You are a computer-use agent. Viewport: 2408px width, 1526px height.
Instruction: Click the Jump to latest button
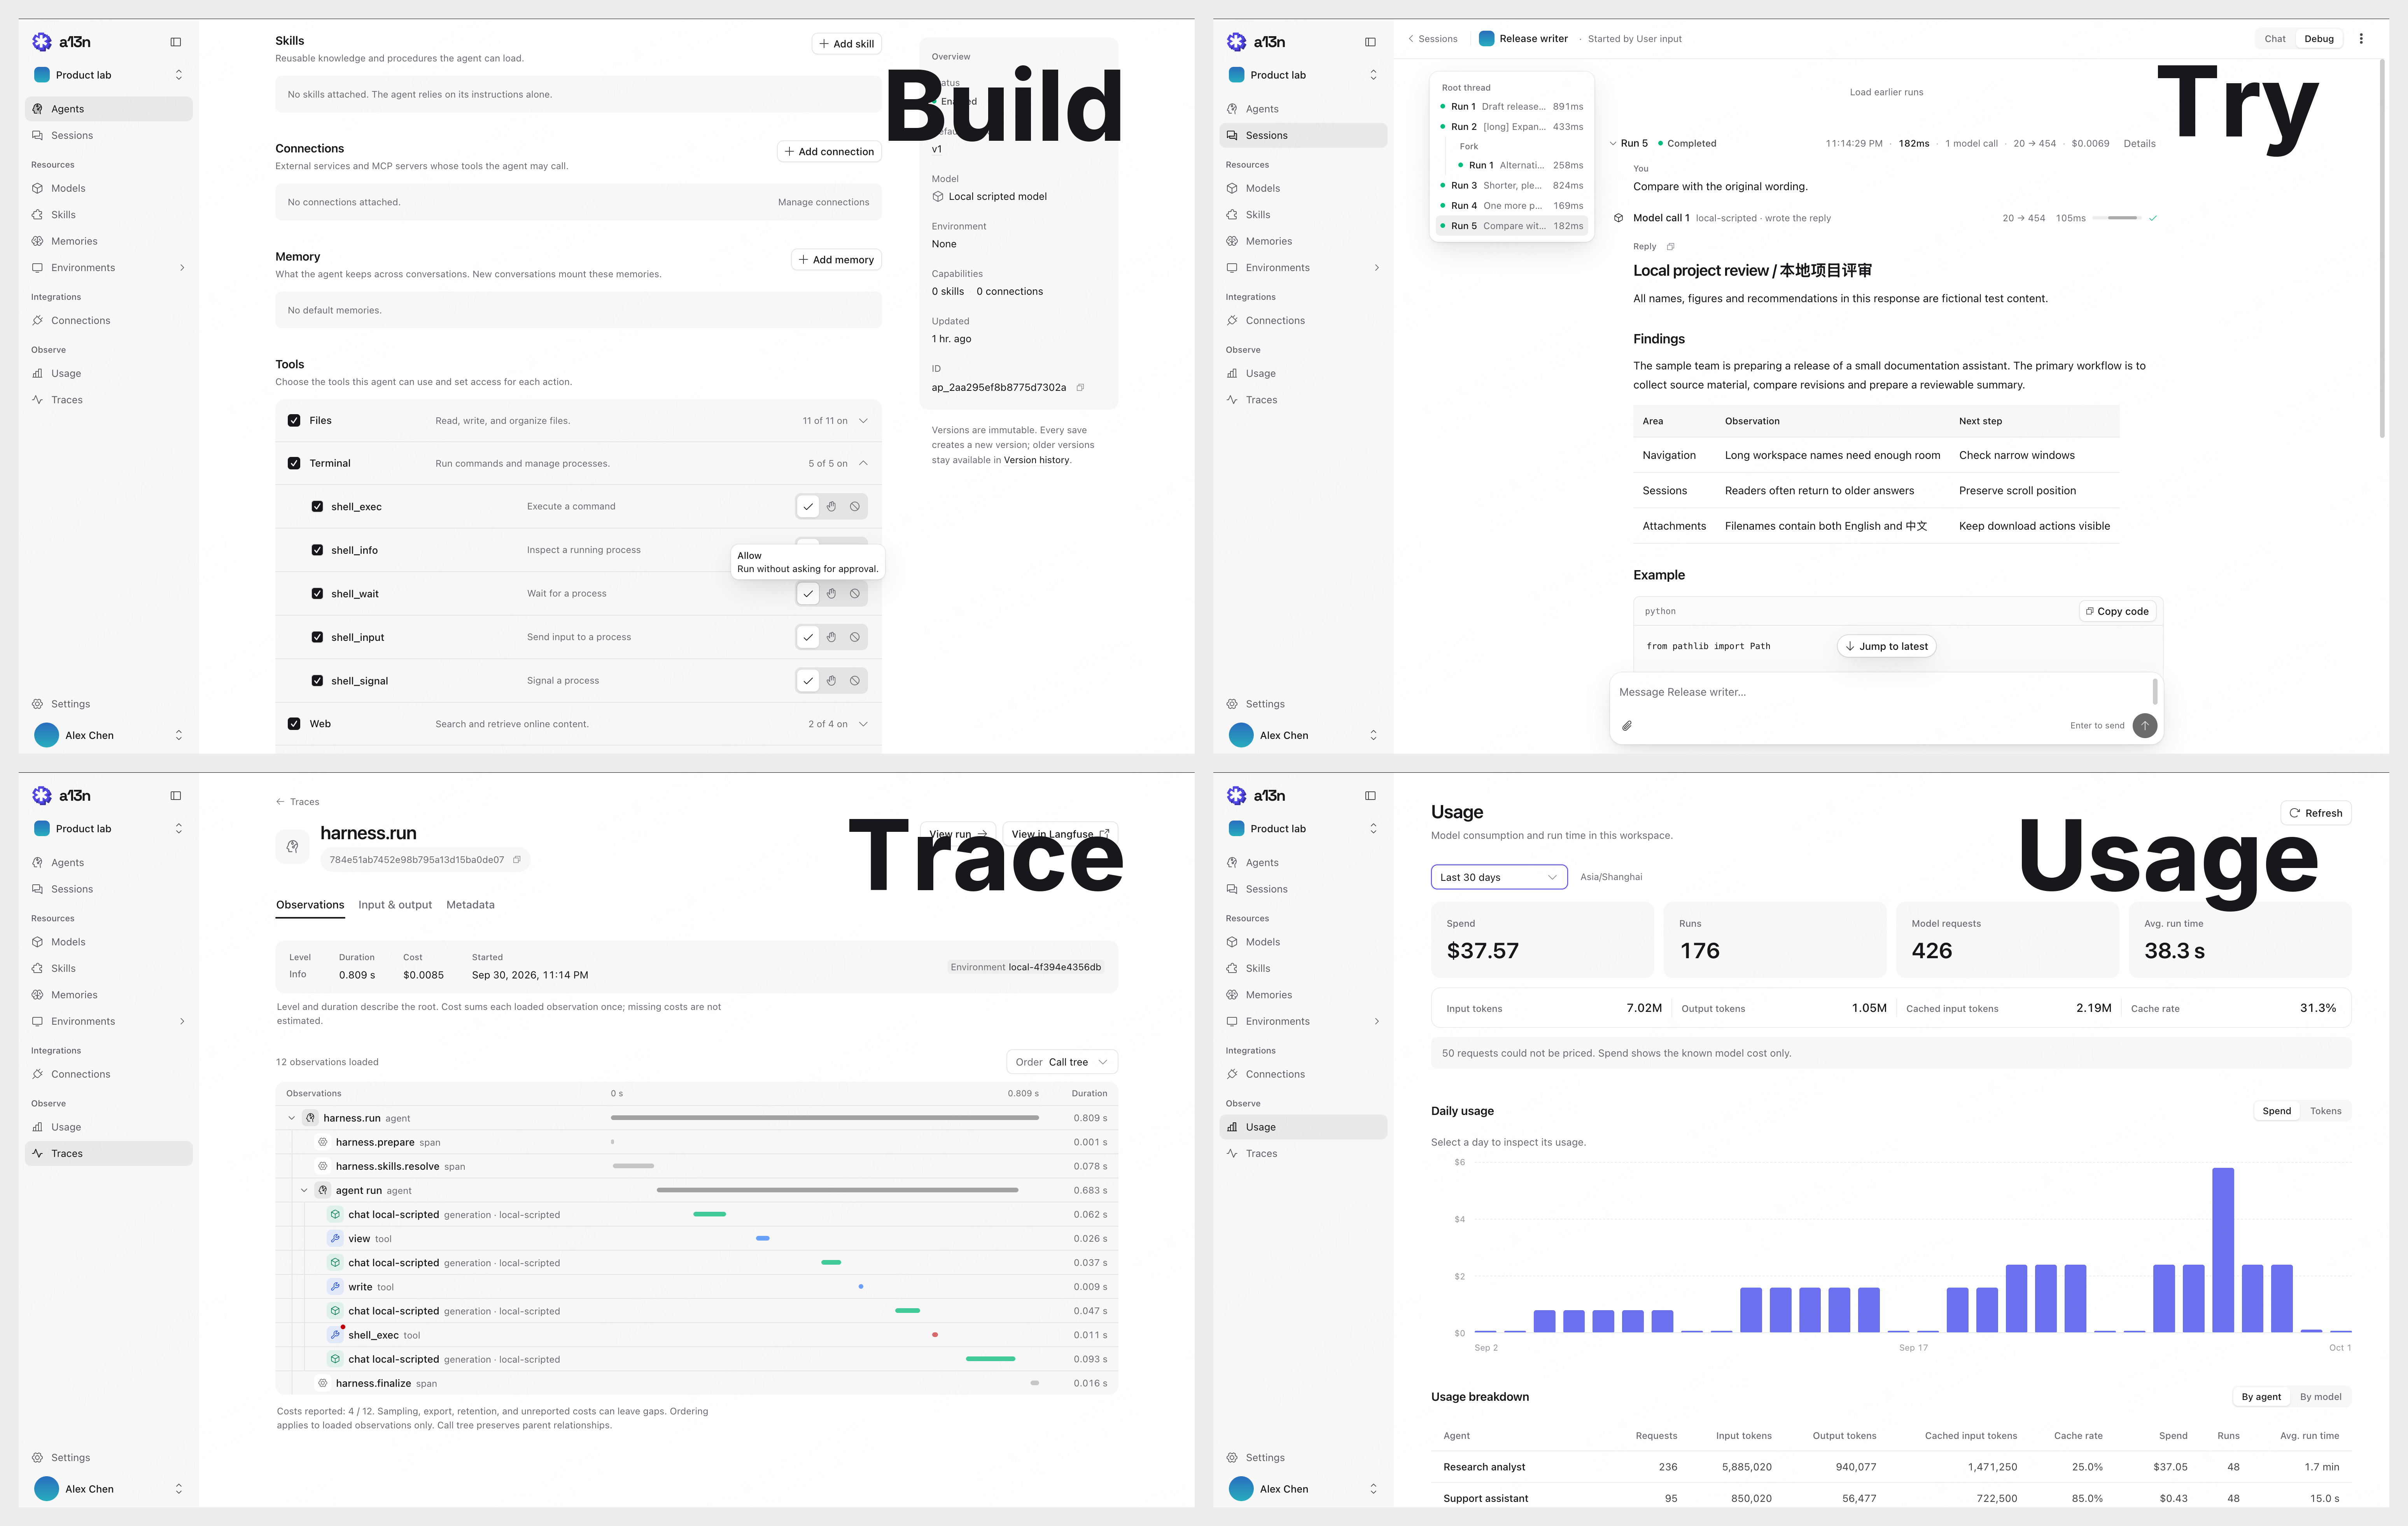coord(1886,647)
